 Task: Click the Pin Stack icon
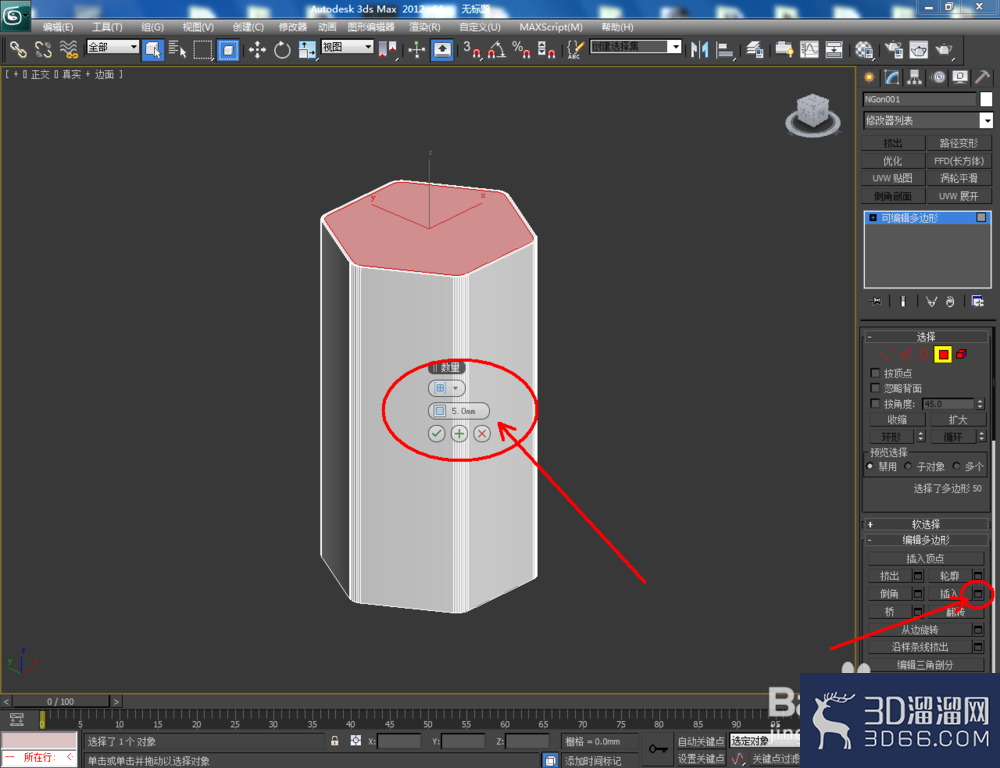(875, 301)
